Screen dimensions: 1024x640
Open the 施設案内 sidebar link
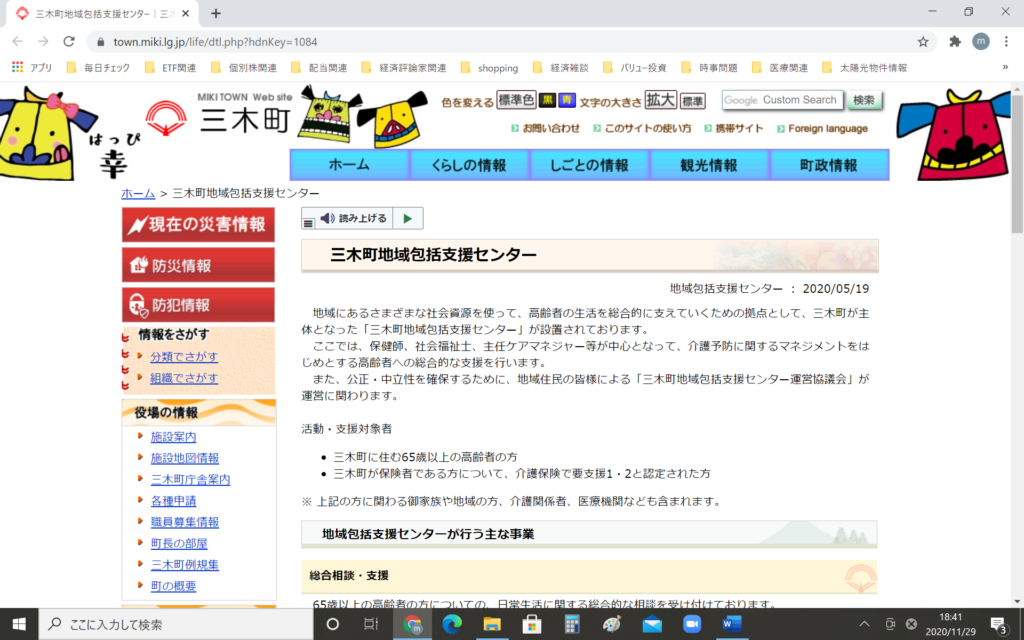174,436
